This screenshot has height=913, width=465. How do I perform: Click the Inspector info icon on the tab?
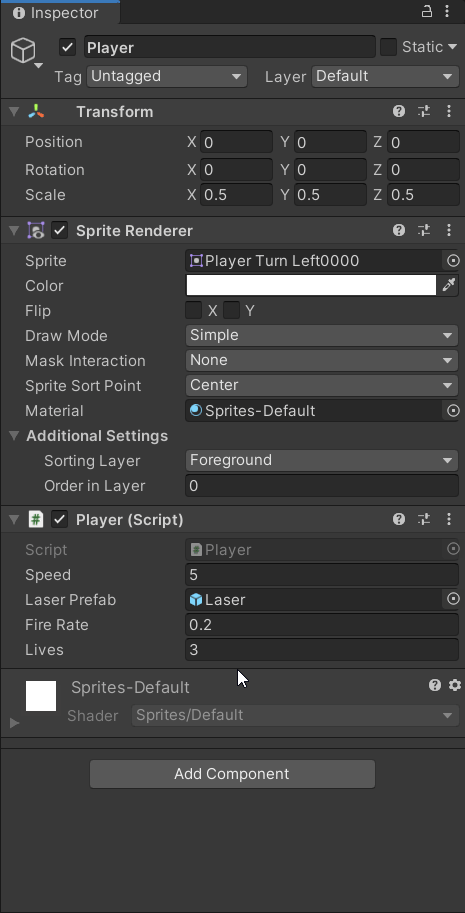point(19,12)
